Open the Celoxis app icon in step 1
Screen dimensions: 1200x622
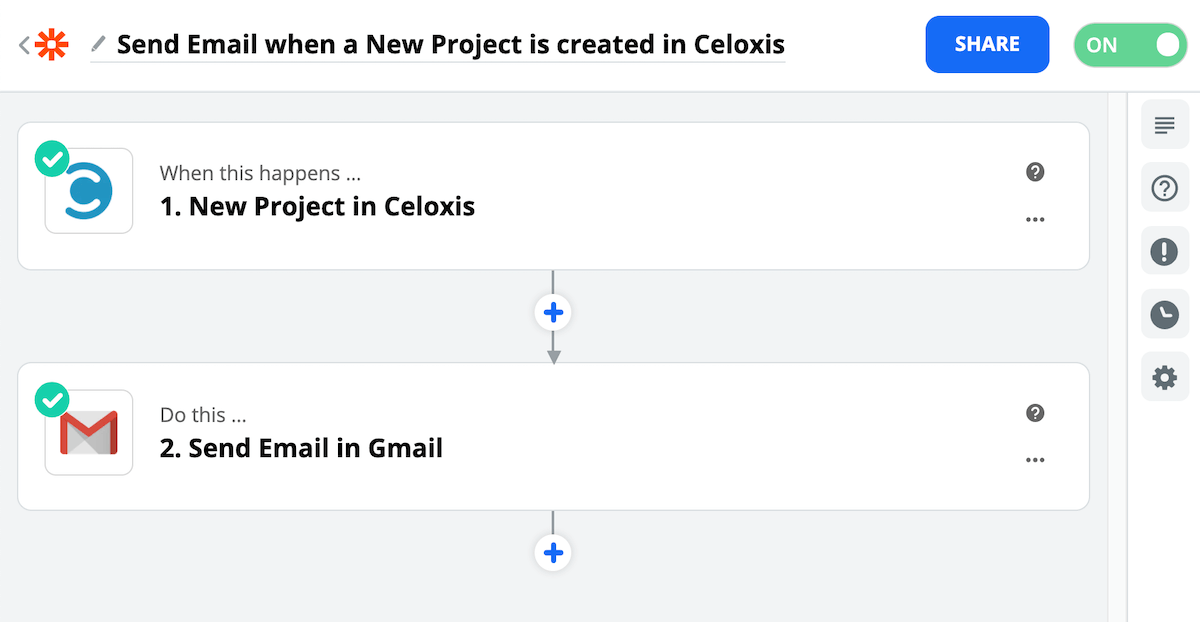click(x=89, y=191)
